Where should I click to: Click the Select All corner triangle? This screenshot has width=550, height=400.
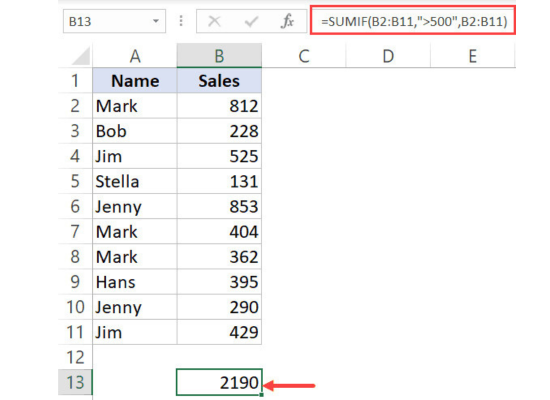(80, 56)
